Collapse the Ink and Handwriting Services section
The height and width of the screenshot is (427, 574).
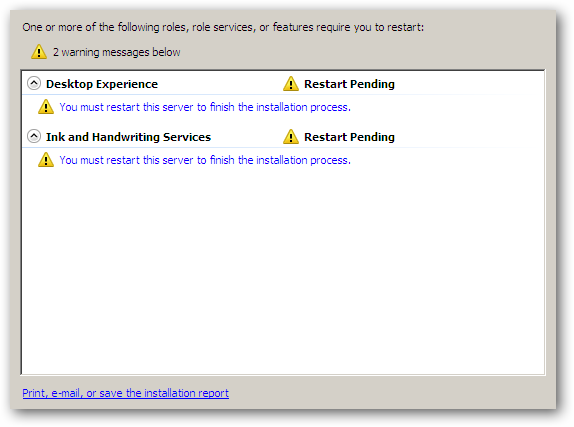pos(34,136)
